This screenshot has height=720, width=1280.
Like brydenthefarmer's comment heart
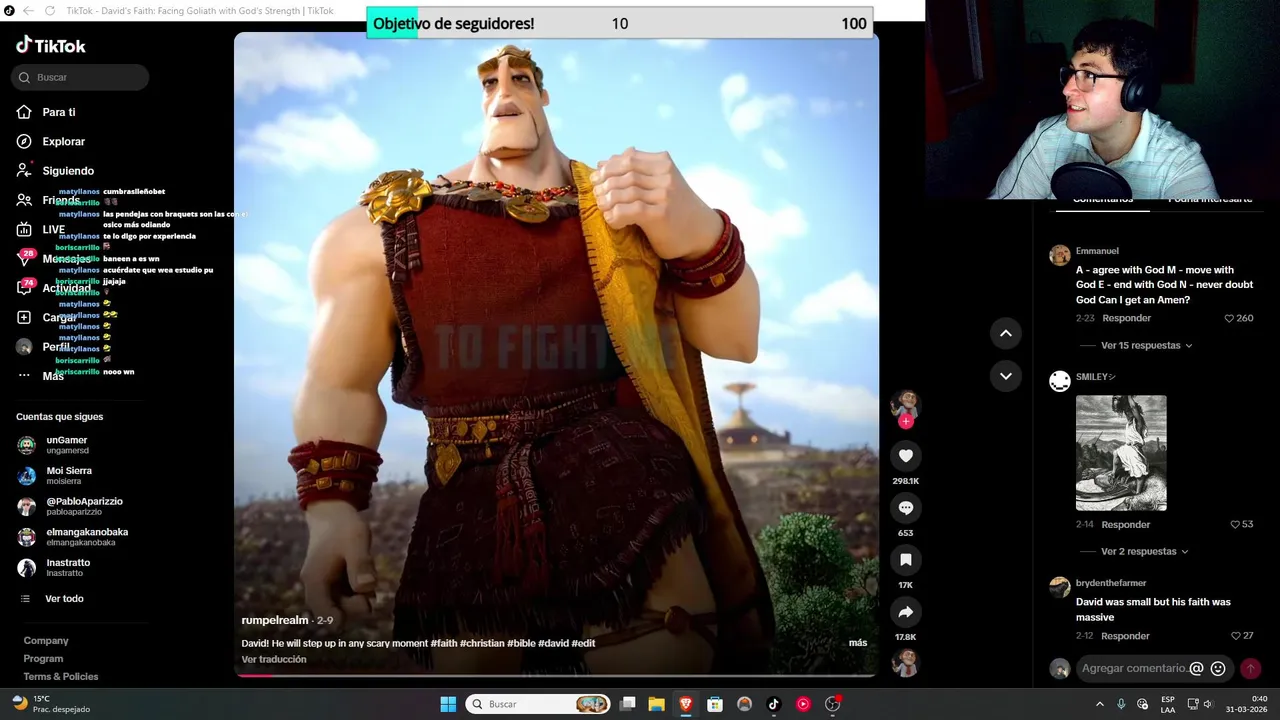(1236, 636)
